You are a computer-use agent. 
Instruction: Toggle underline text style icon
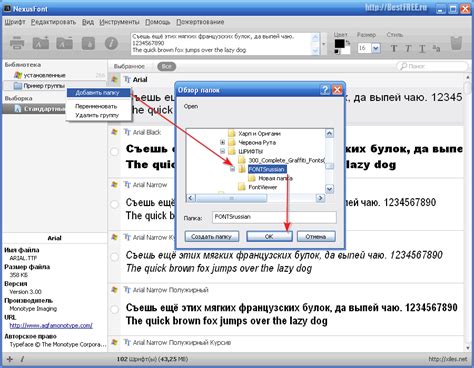pos(422,49)
